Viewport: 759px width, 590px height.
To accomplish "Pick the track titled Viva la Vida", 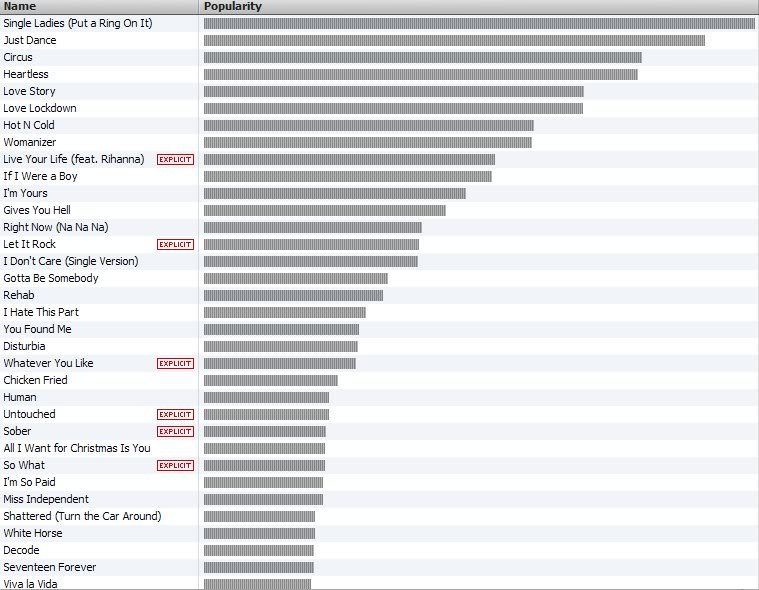I will [30, 584].
